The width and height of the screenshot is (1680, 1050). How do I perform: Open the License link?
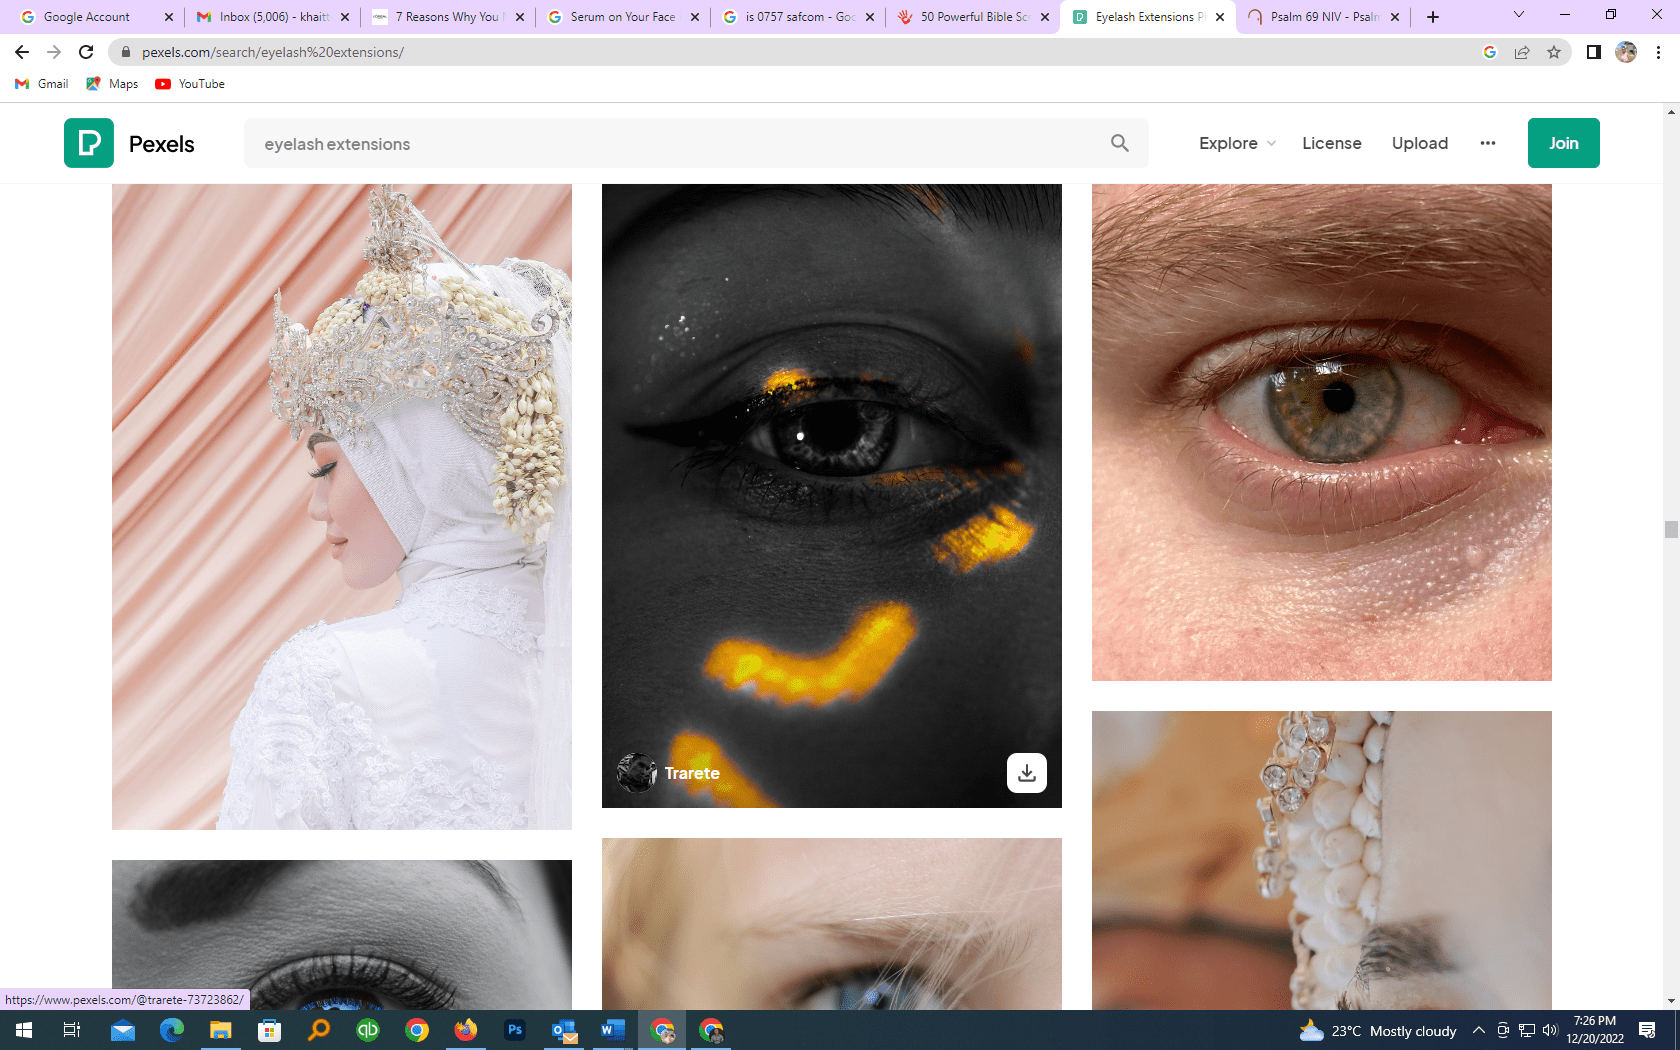(x=1331, y=143)
